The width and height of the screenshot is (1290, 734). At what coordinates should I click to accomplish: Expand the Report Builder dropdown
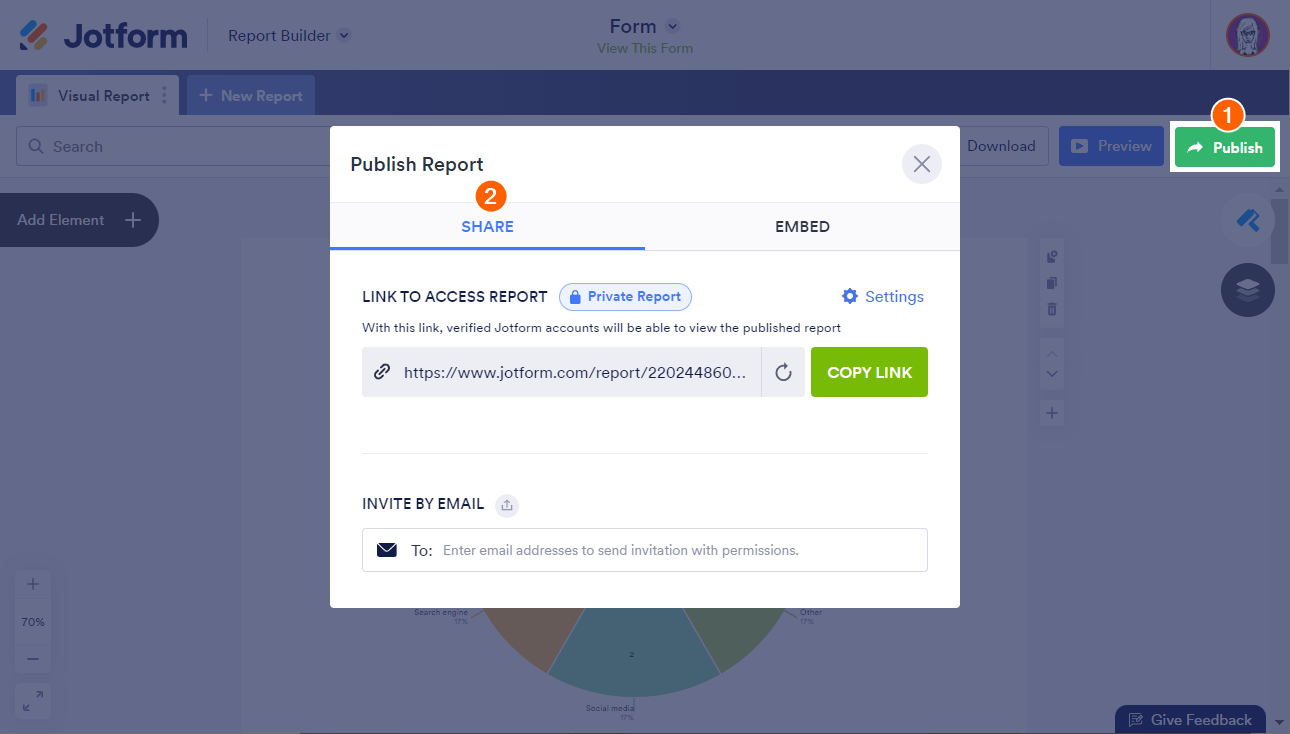(x=343, y=36)
